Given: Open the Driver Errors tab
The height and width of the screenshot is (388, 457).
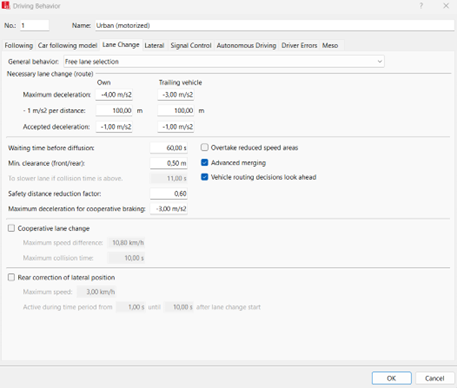Looking at the screenshot, I should (x=299, y=45).
